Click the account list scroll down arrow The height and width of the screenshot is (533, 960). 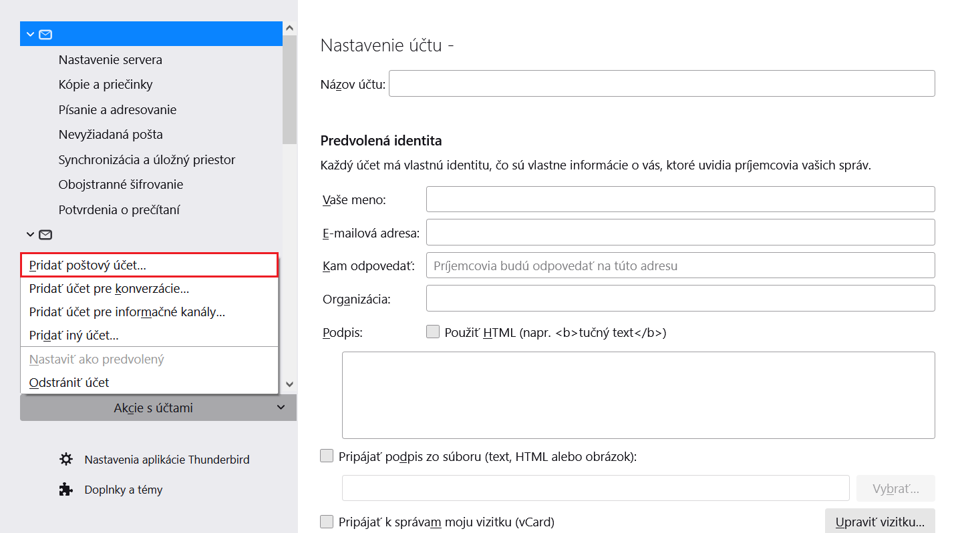tap(290, 384)
